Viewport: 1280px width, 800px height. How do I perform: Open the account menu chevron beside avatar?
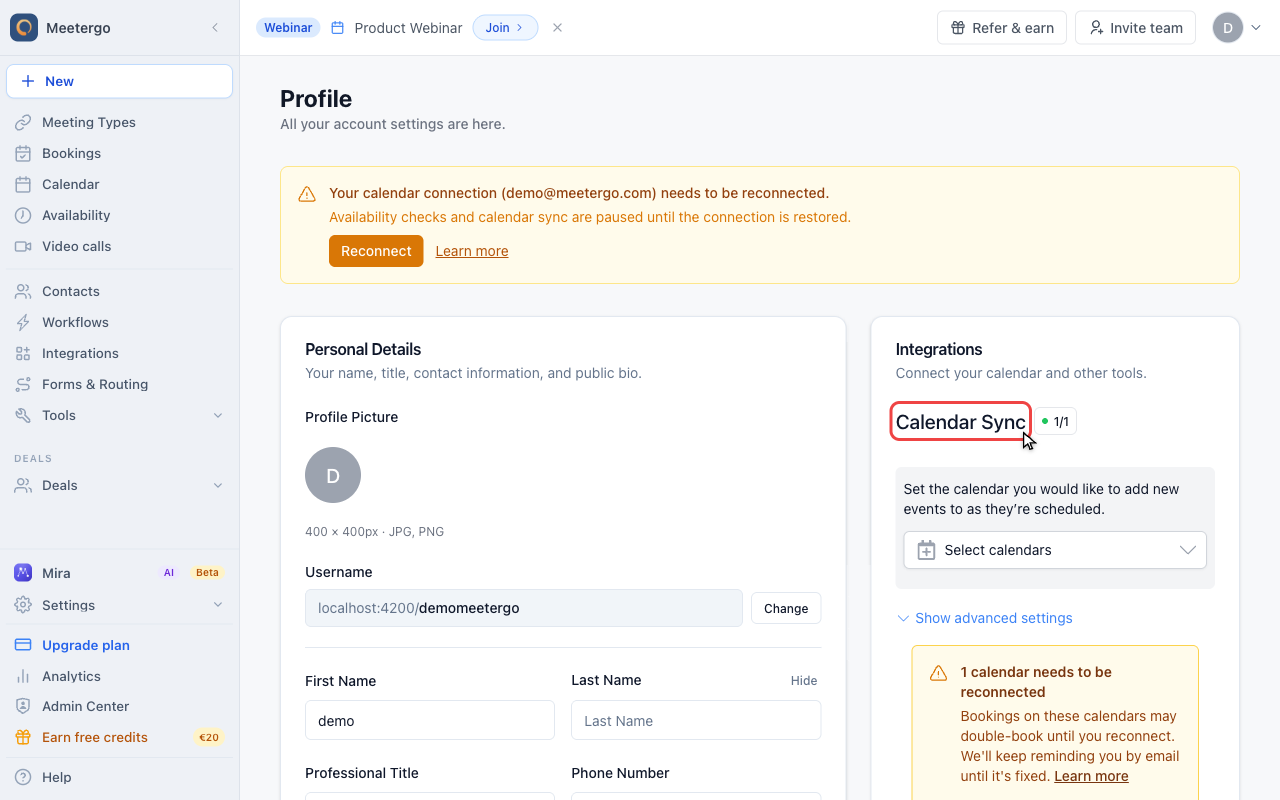(1256, 28)
